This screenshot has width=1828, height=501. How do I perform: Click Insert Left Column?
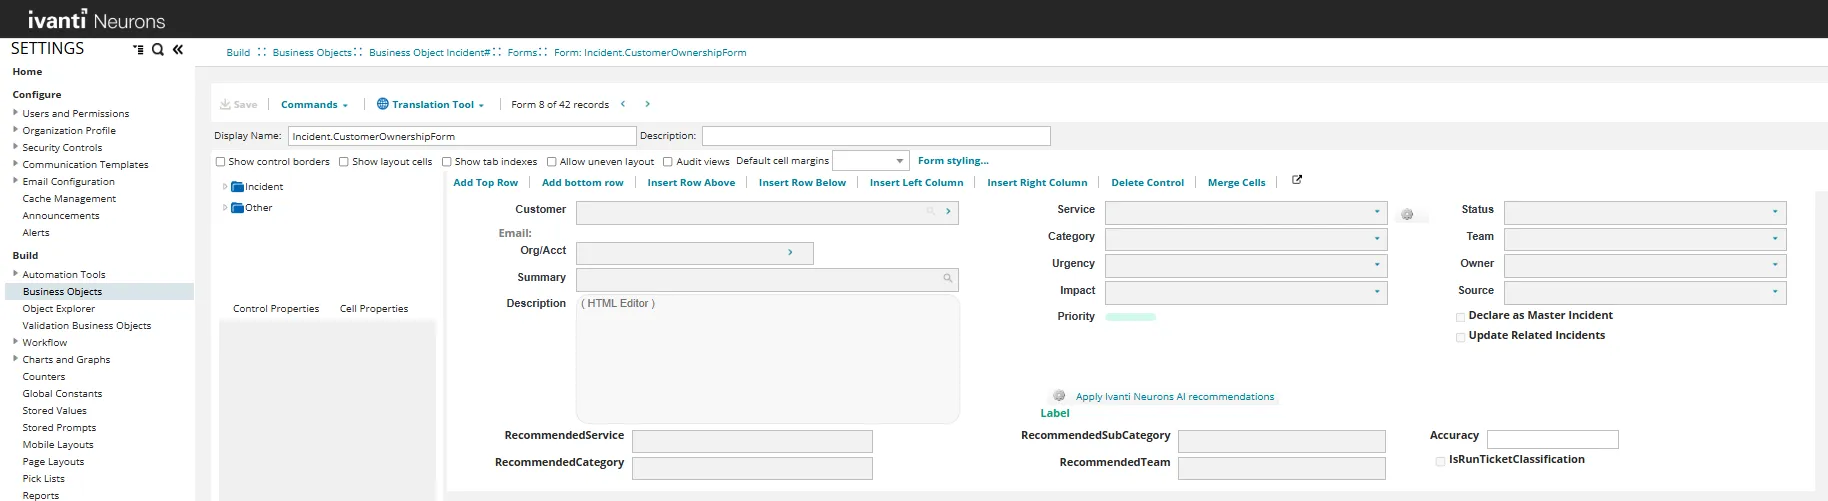click(x=916, y=183)
